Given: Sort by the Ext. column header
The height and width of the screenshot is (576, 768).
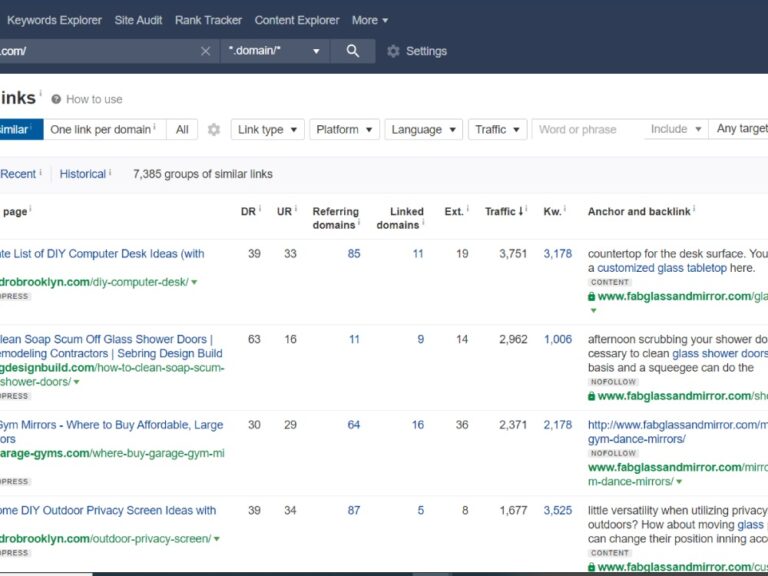Looking at the screenshot, I should coord(454,212).
